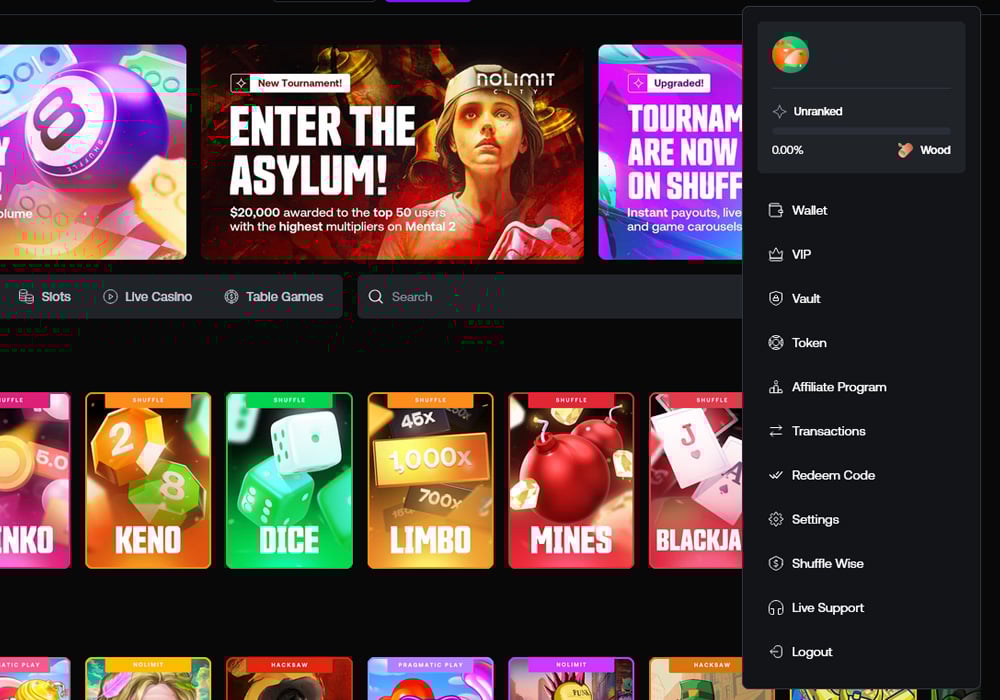Open the Keno game thumbnail
Screen dimensions: 1000x700
(x=148, y=480)
